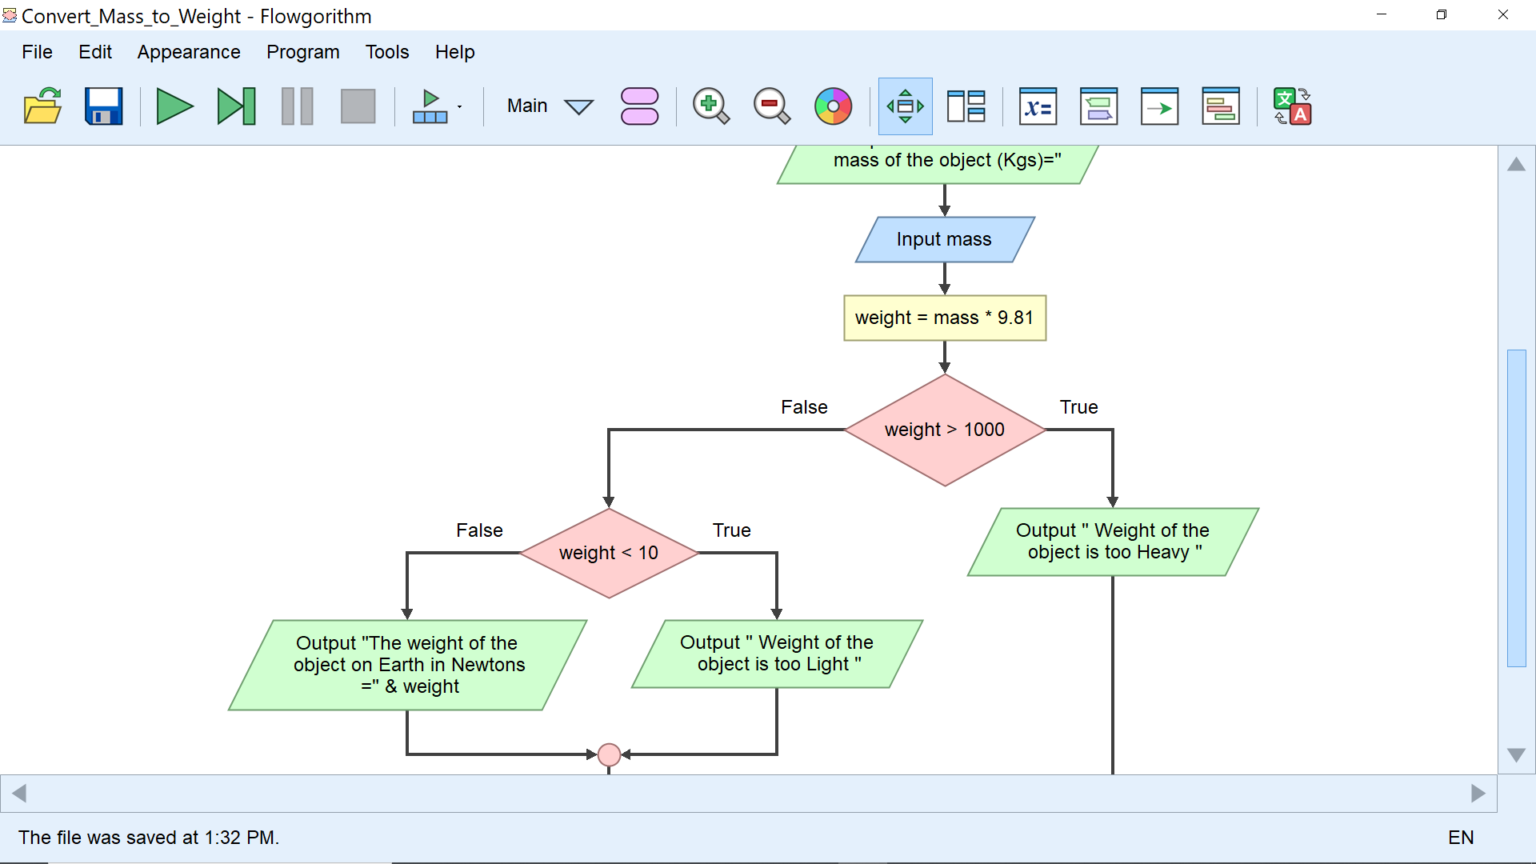1536x864 pixels.
Task: Select the 'weight of the object on Earth' output
Action: pyautogui.click(x=408, y=665)
